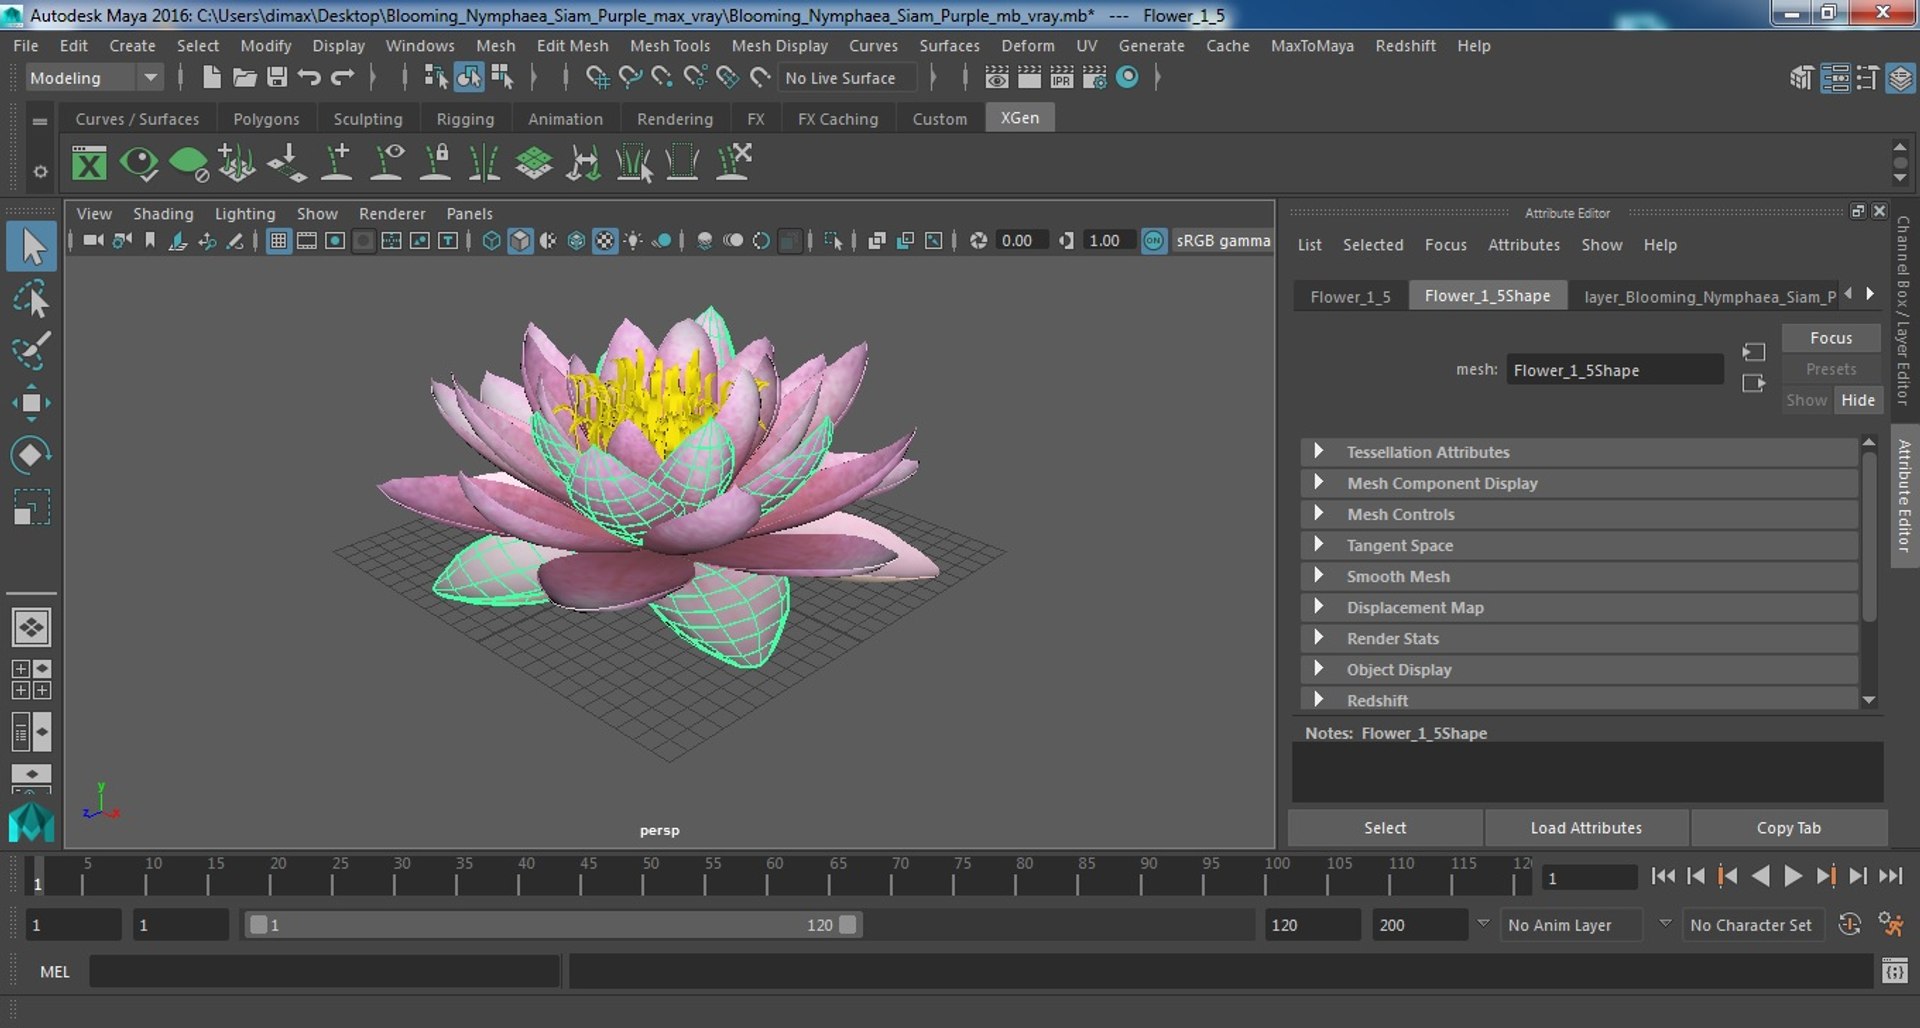Click the redo arrow icon
The image size is (1920, 1028).
coord(342,77)
